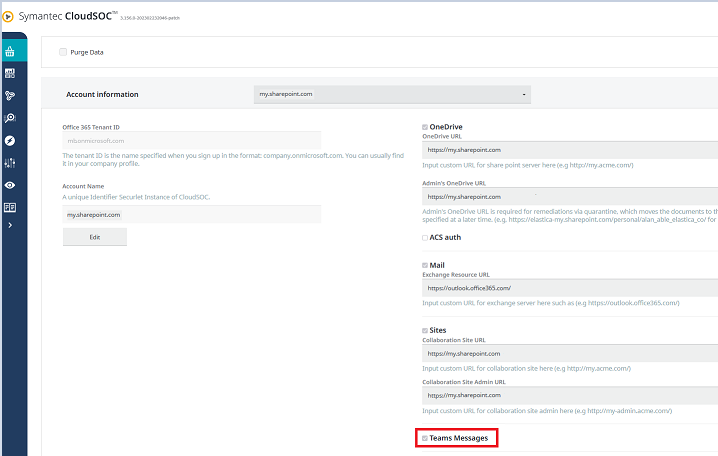Click the Account Name input field
The width and height of the screenshot is (718, 456).
192,215
